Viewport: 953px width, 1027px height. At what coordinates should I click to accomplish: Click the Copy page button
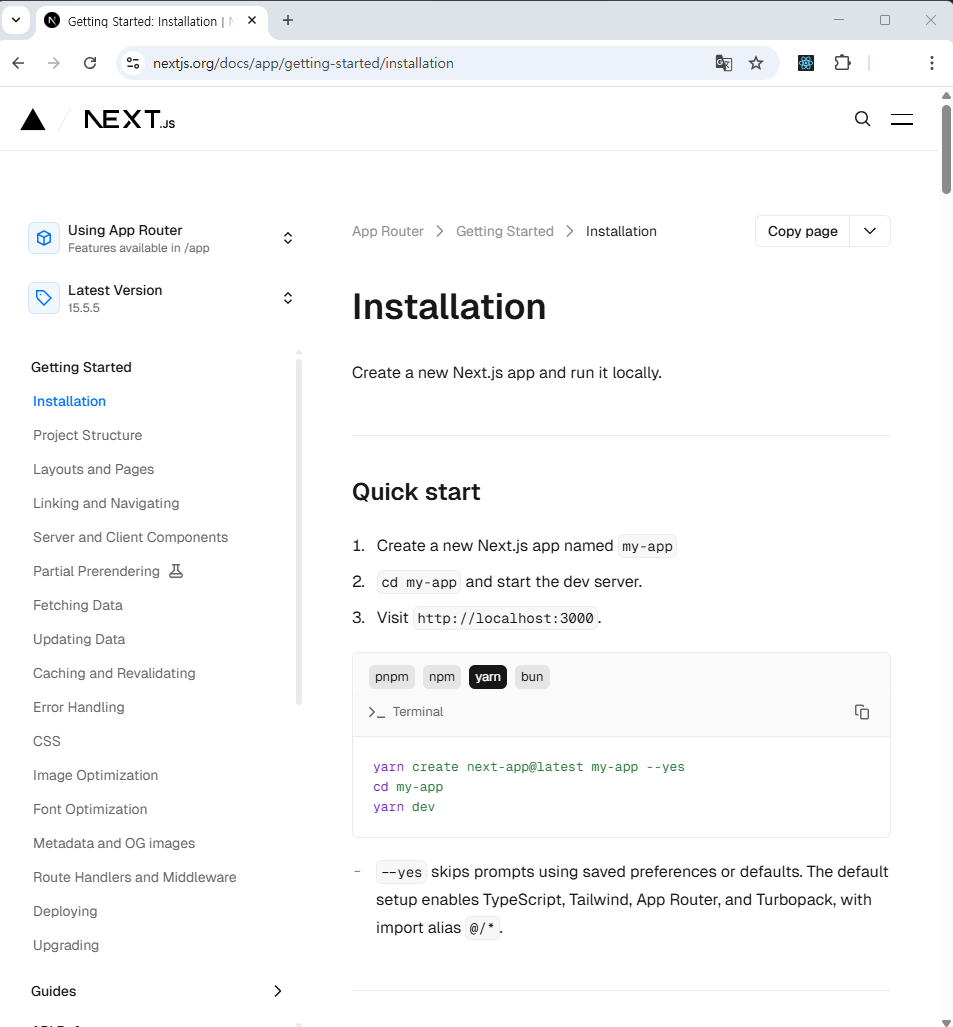(x=802, y=231)
